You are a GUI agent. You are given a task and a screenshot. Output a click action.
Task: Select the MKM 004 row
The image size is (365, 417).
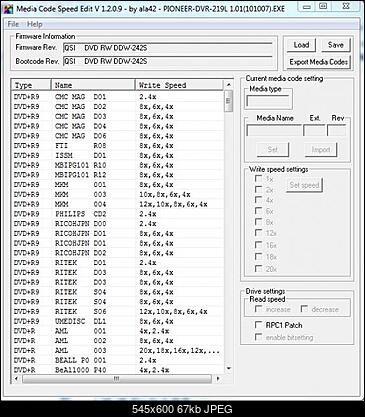click(x=118, y=204)
